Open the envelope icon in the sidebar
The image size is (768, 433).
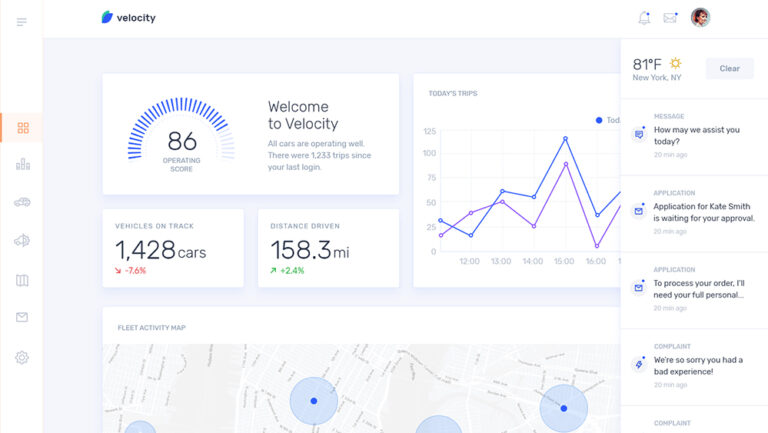[x=22, y=318]
